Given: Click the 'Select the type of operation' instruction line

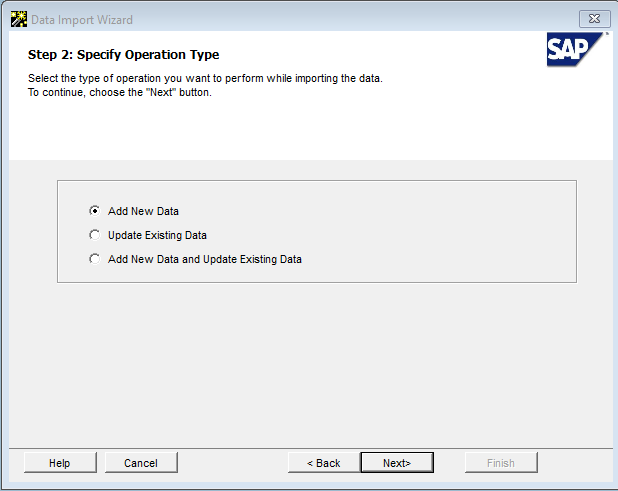Looking at the screenshot, I should (x=204, y=78).
